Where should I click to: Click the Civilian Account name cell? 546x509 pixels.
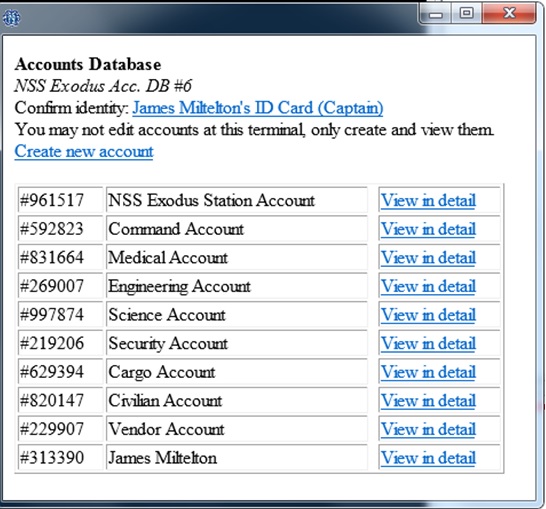(x=237, y=400)
